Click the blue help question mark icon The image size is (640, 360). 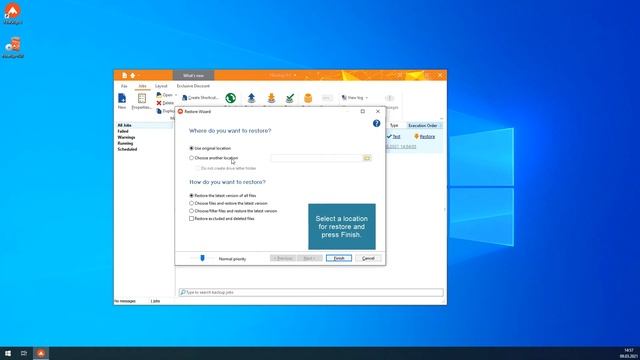(x=376, y=123)
